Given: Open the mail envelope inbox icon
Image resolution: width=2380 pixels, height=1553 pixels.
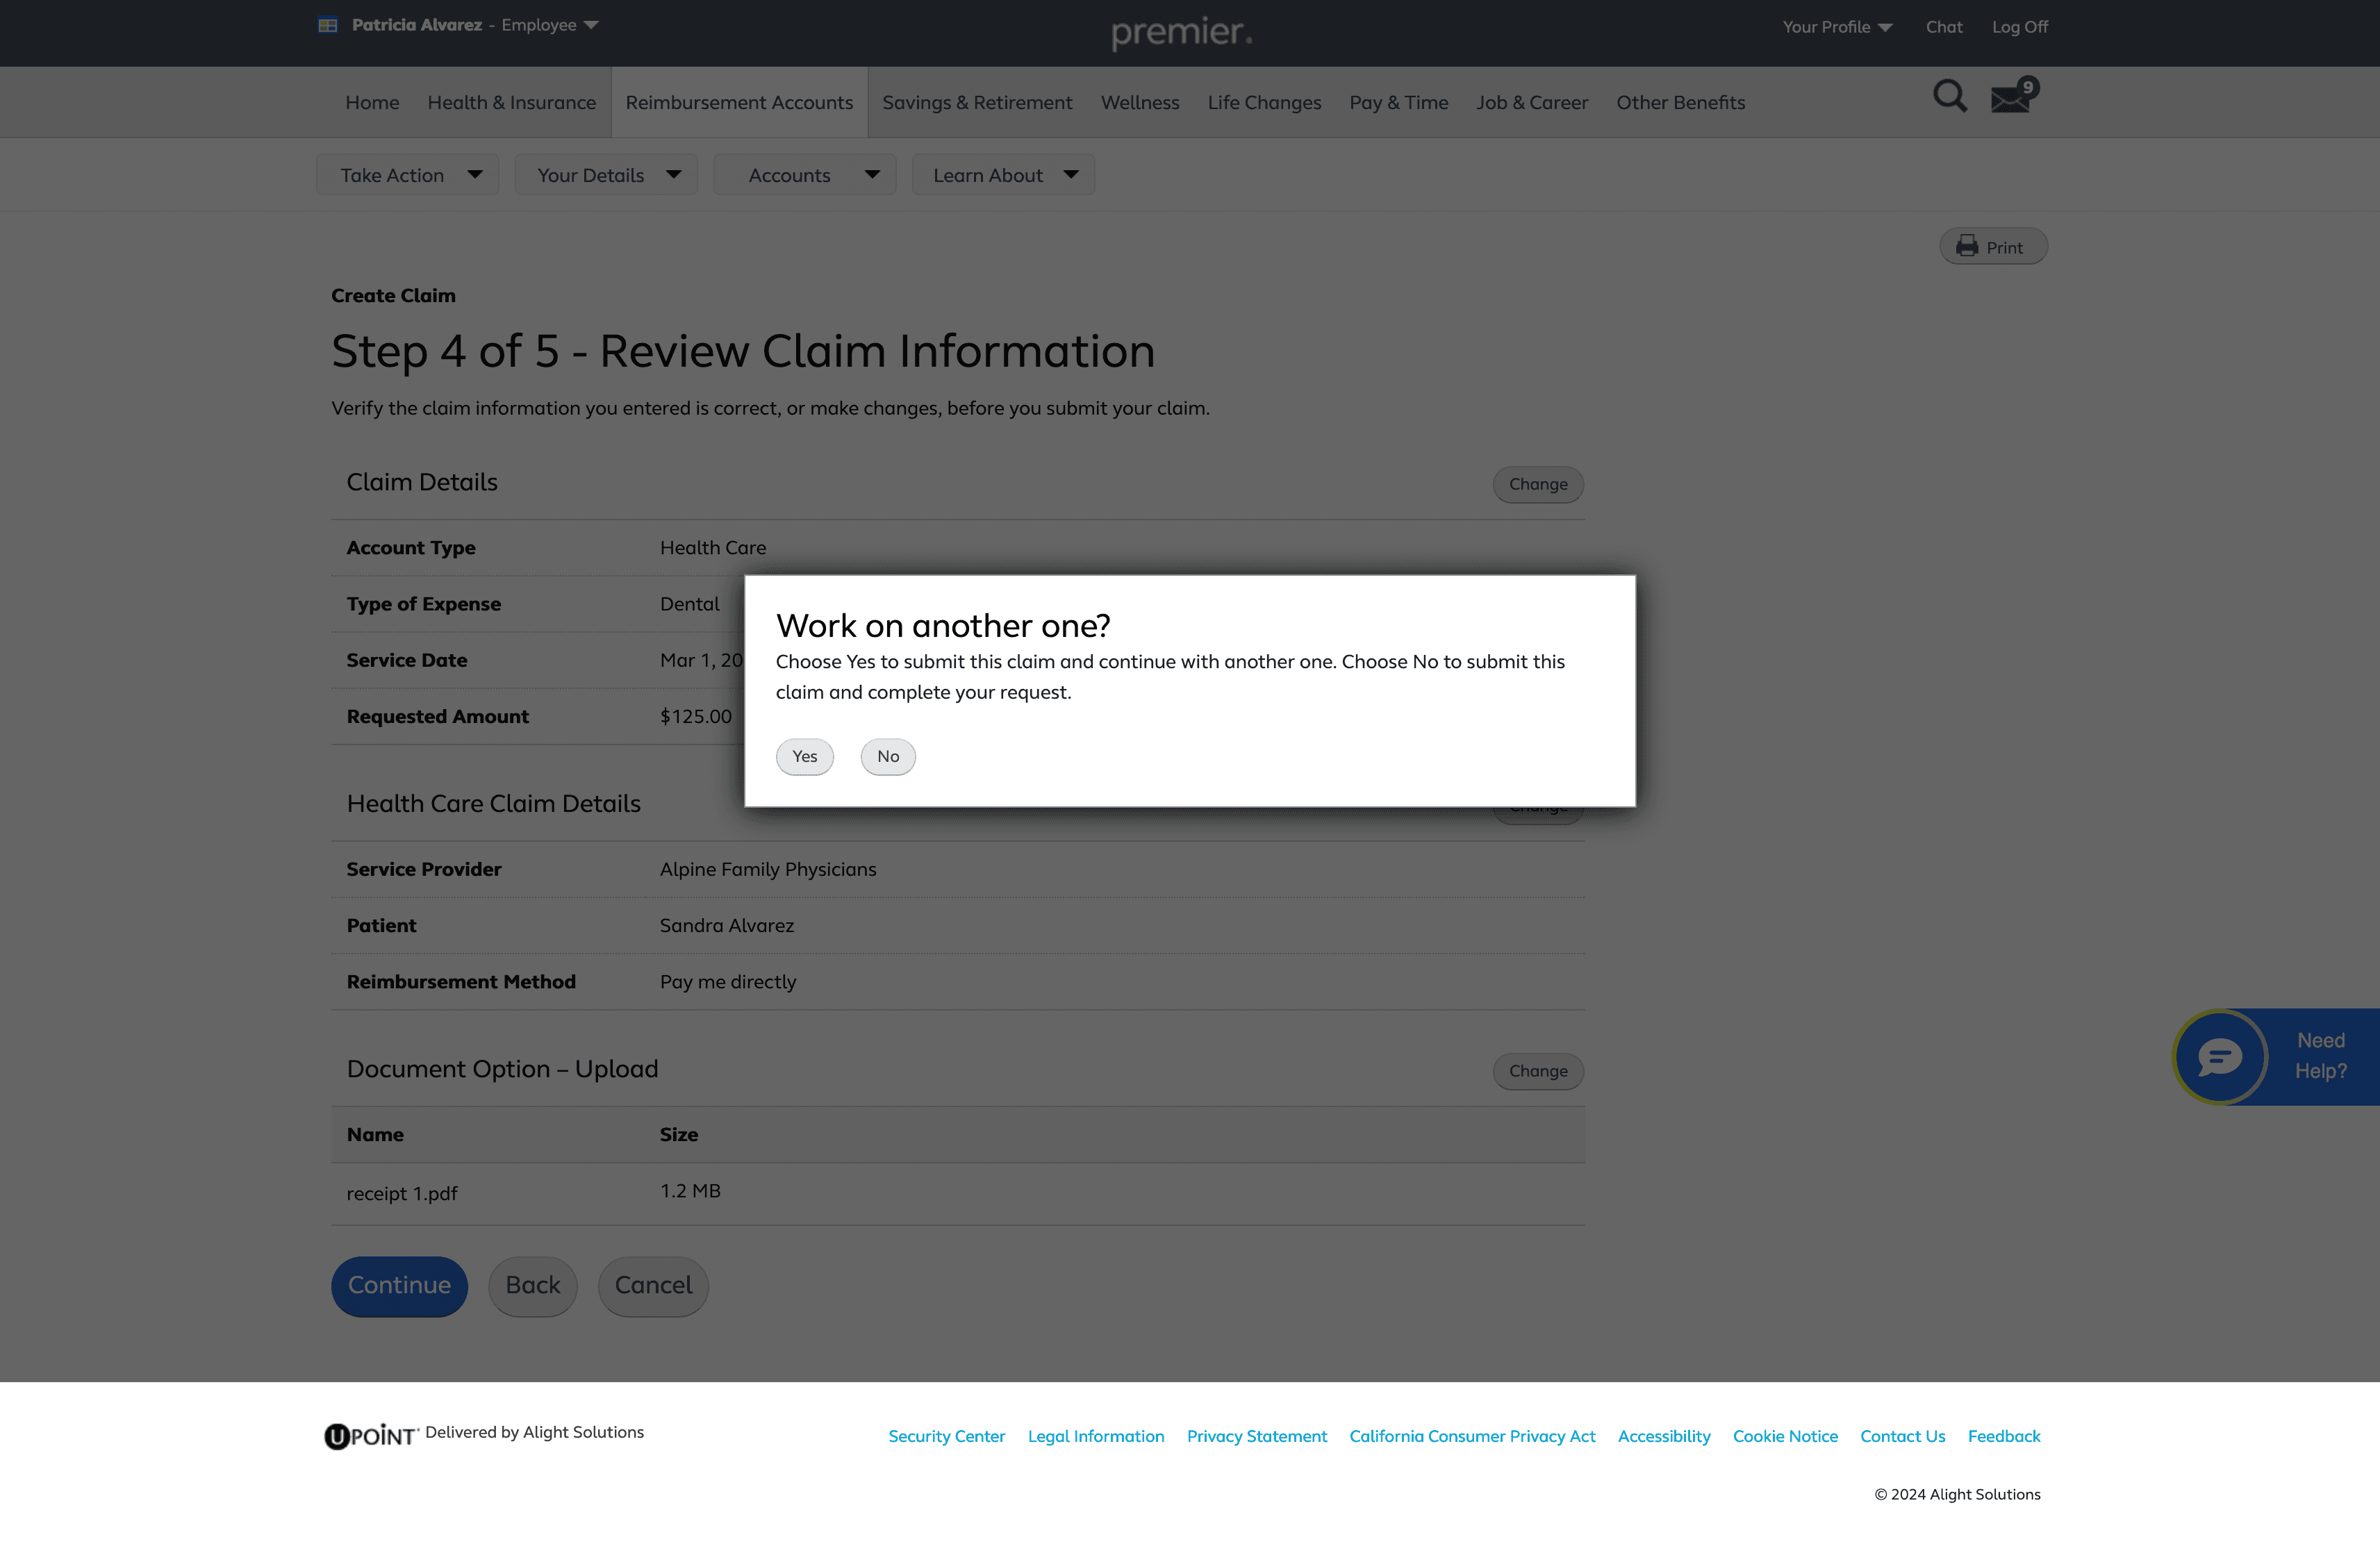Looking at the screenshot, I should click(2010, 99).
